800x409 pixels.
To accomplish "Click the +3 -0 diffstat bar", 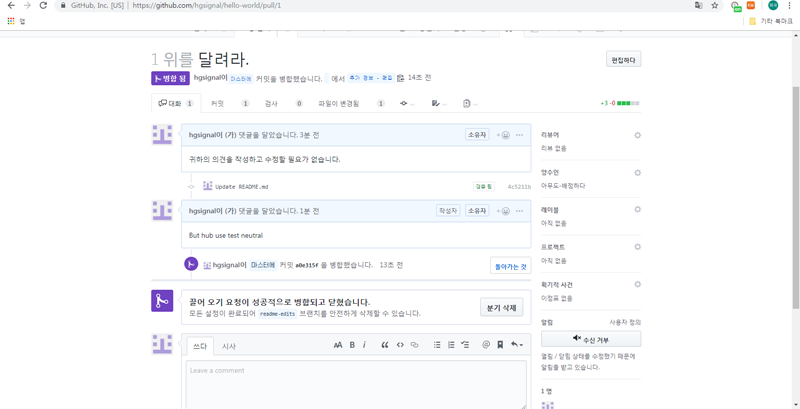I will tap(620, 104).
